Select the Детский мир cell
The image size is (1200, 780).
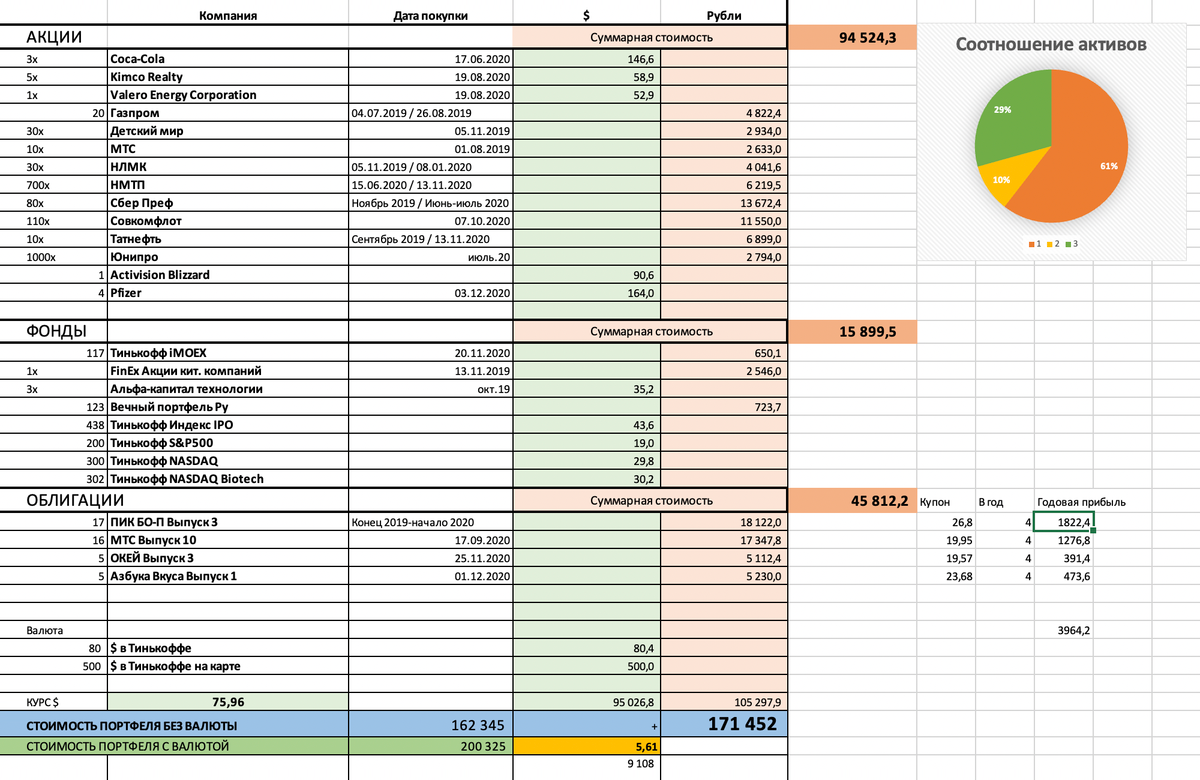tap(228, 131)
